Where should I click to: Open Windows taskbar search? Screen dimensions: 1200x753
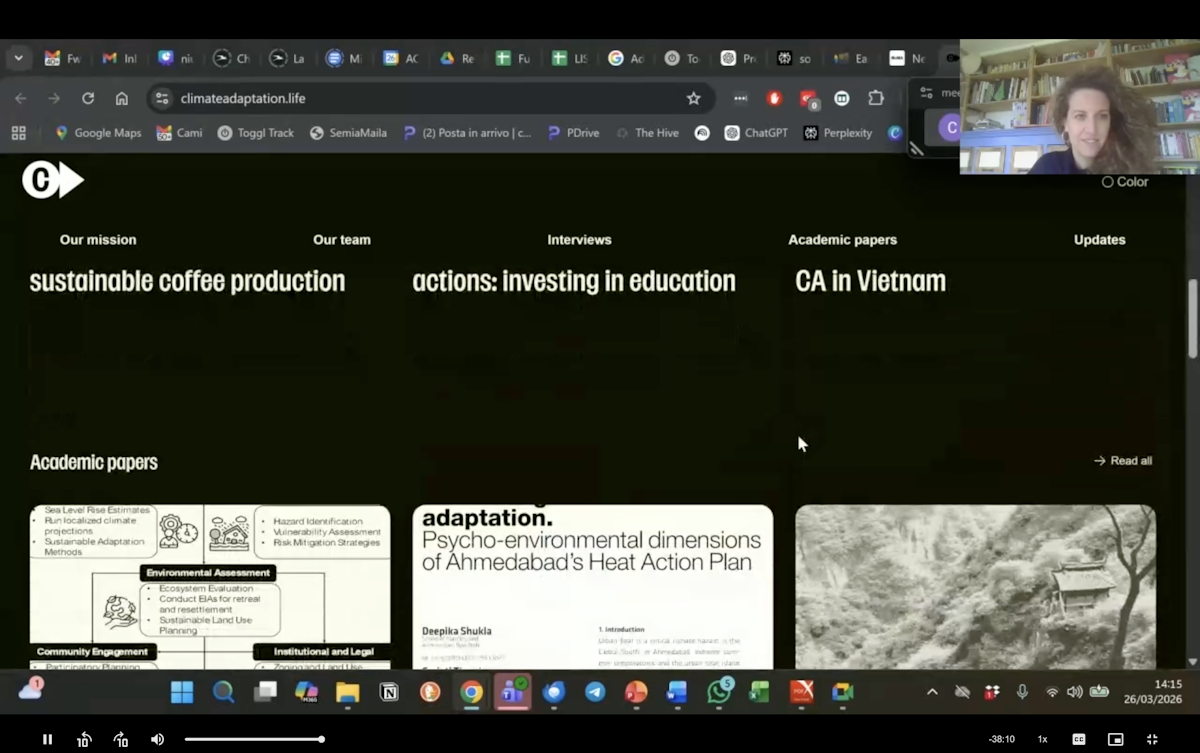click(x=223, y=692)
